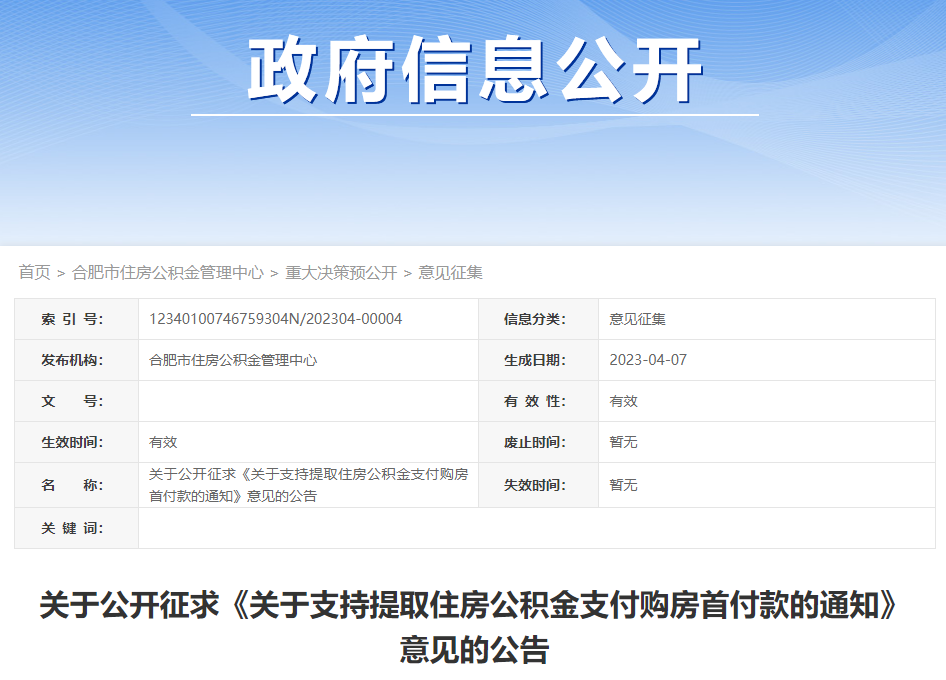Click the 关键词 label cell
946x680 pixels.
tap(76, 528)
